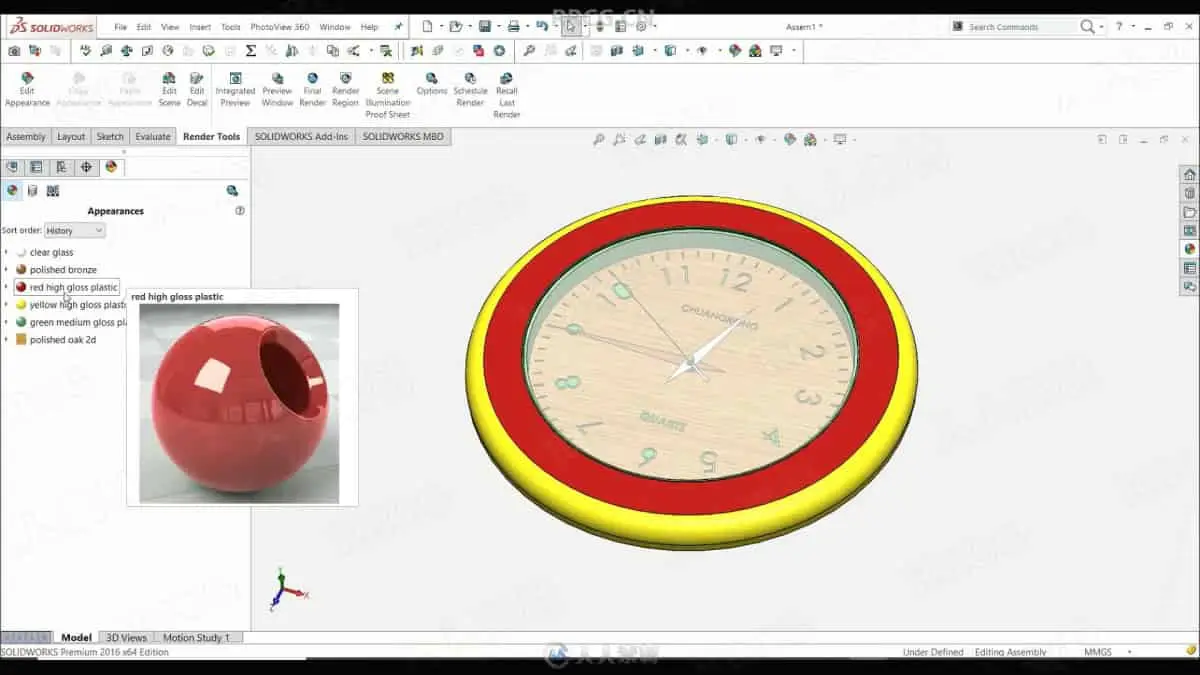1200x675 pixels.
Task: Click the camera snapshot icon in the second toolbar
Action: (x=14, y=50)
